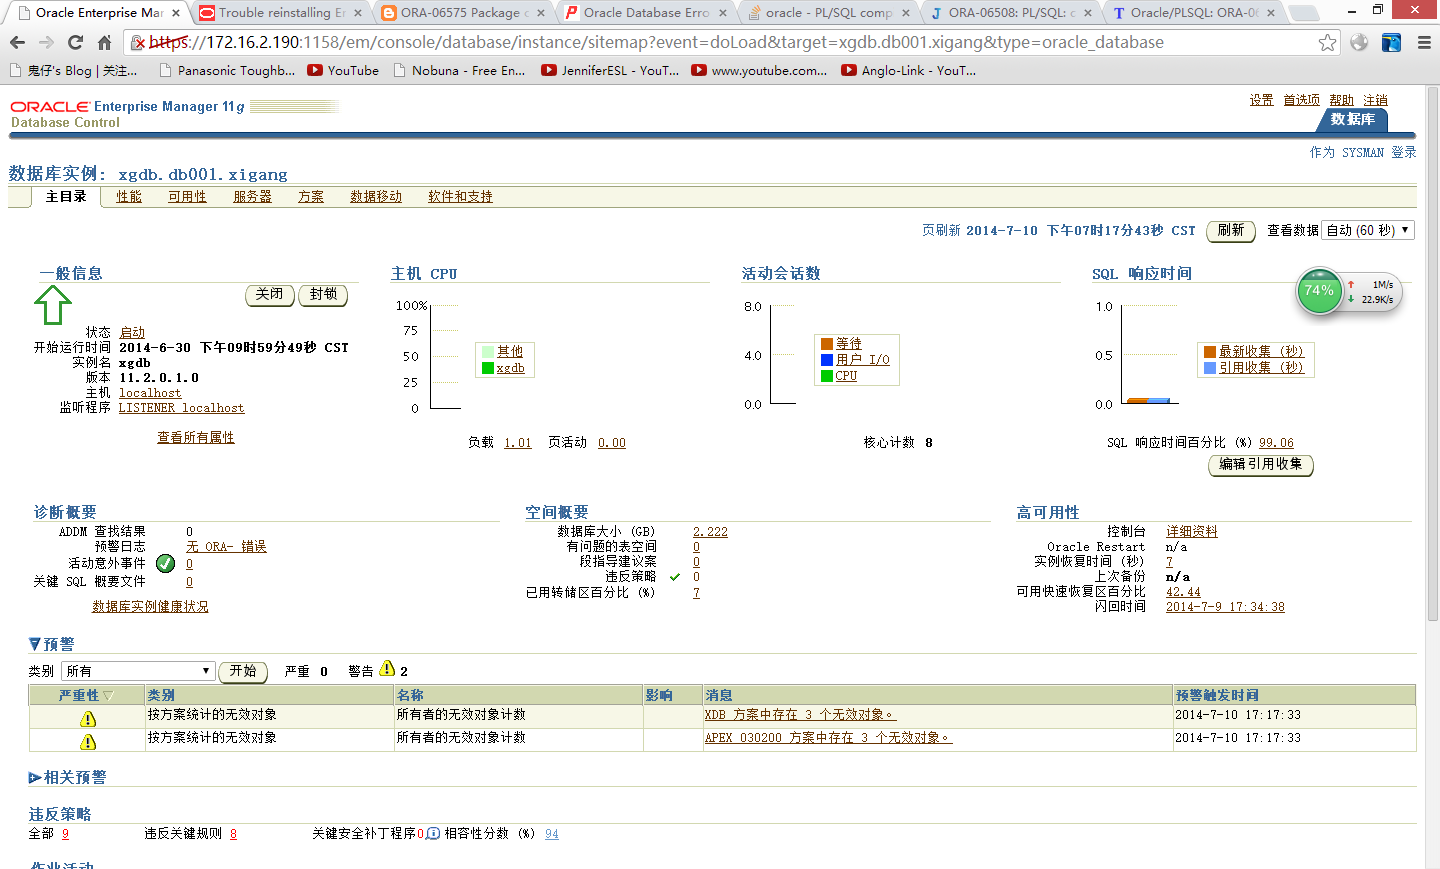The height and width of the screenshot is (869, 1440).
Task: Click the 关闭 shutdown button
Action: coord(270,294)
